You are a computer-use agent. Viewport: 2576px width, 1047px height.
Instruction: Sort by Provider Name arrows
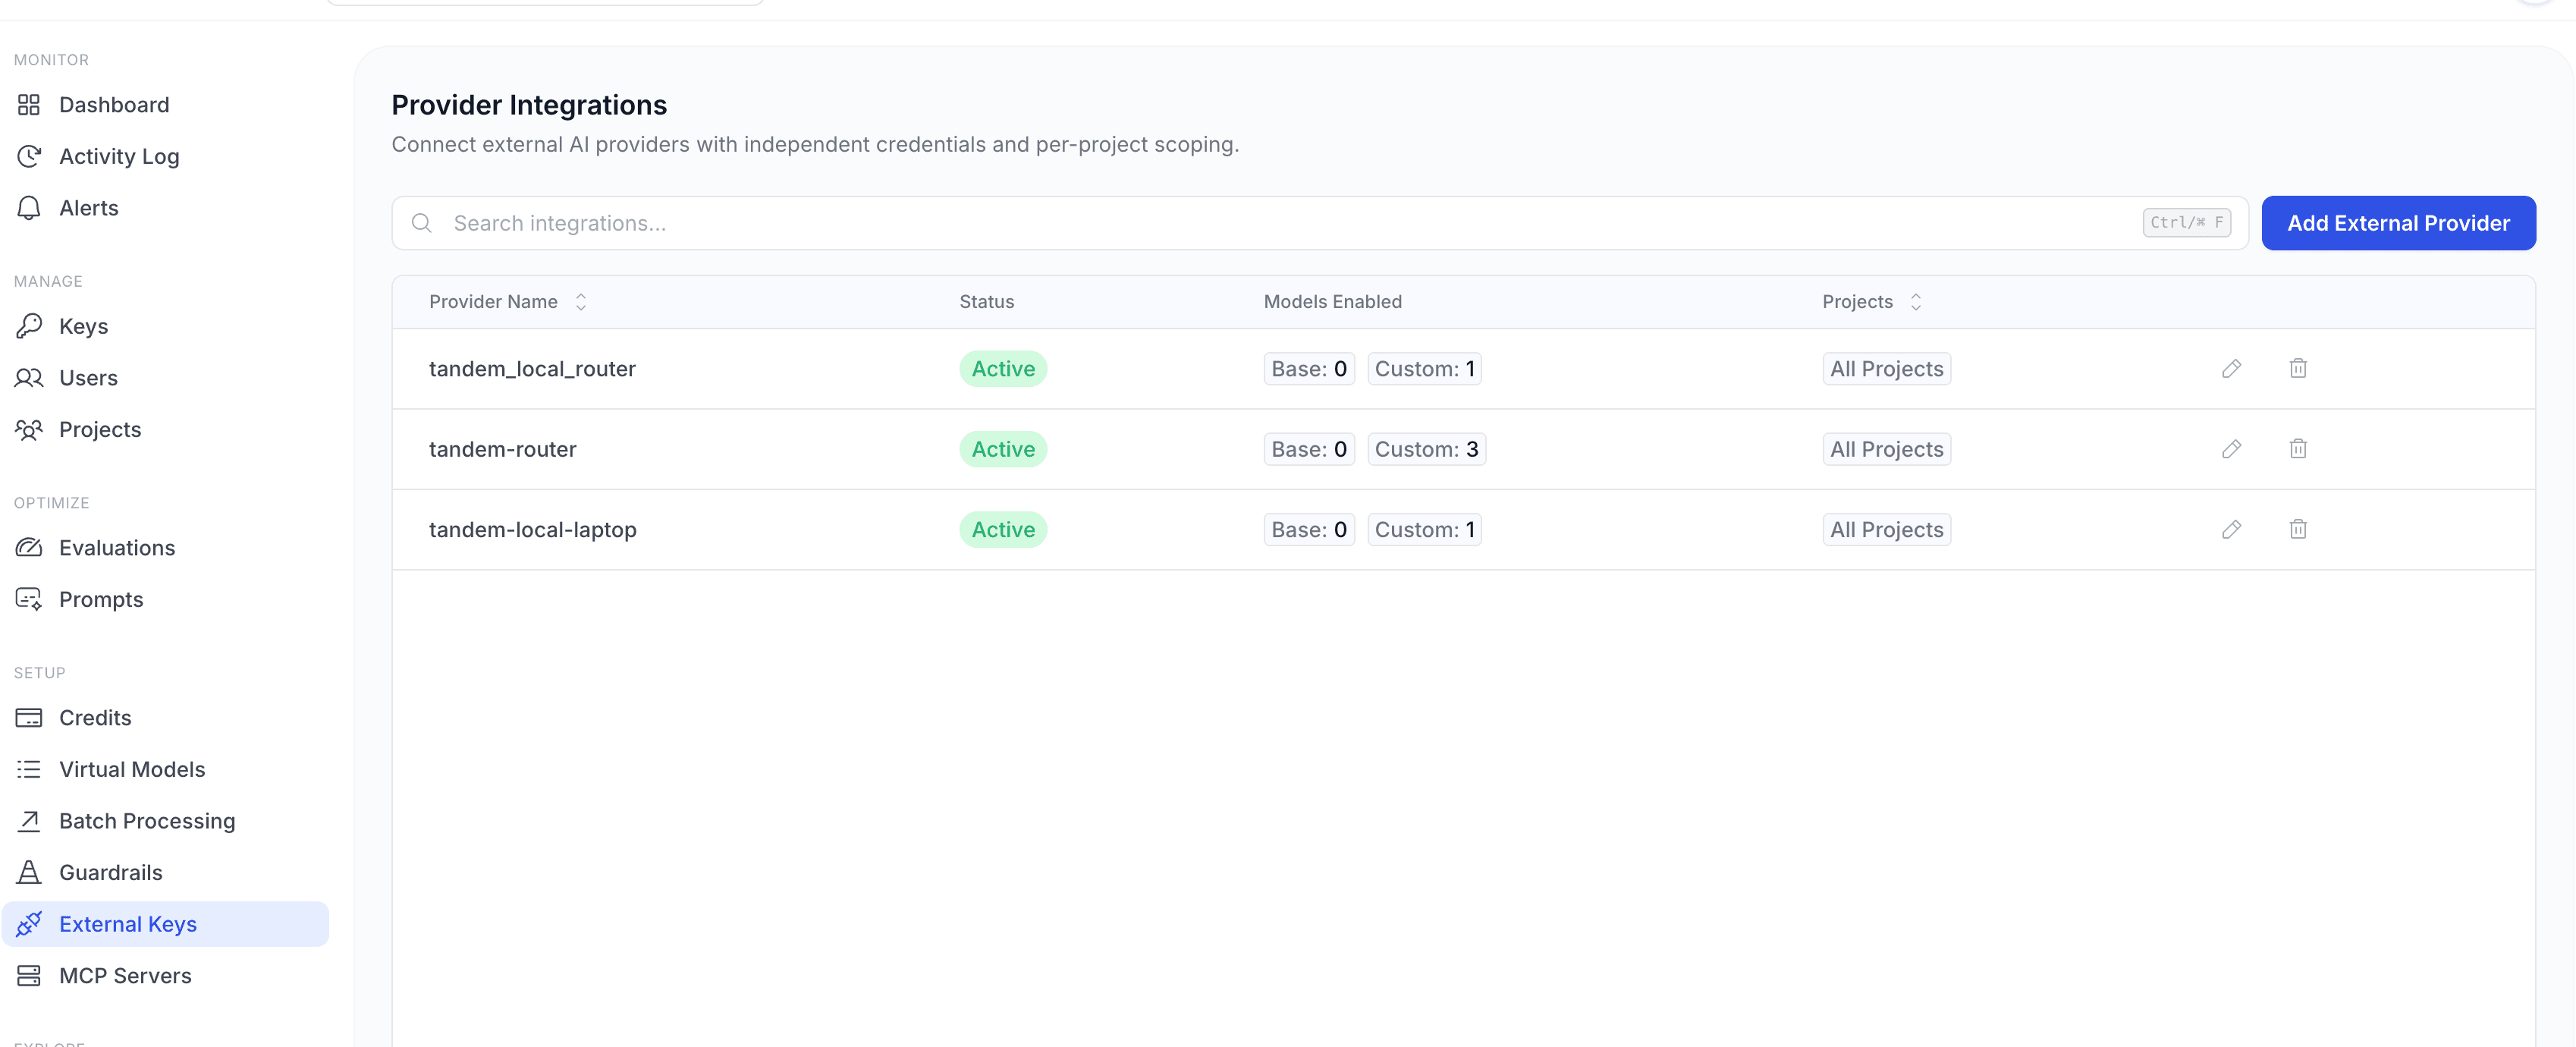581,302
